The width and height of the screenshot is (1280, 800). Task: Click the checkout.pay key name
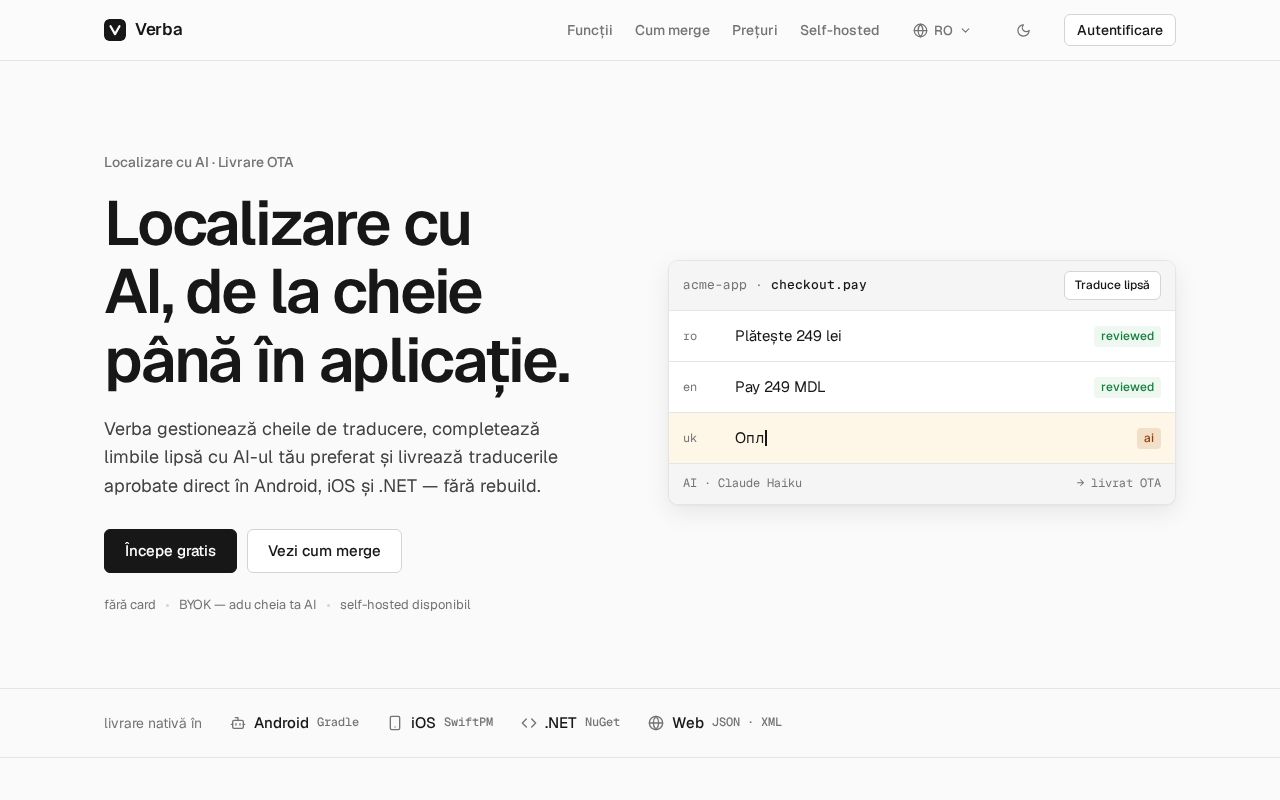tap(819, 285)
